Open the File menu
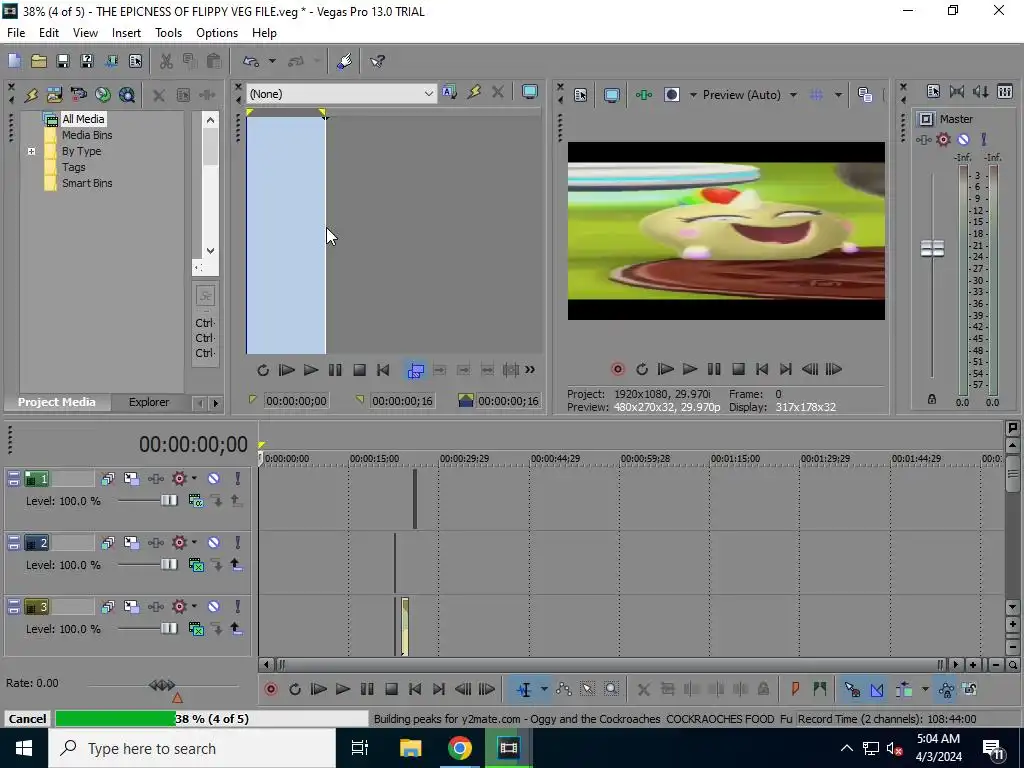1024x768 pixels. (x=16, y=33)
